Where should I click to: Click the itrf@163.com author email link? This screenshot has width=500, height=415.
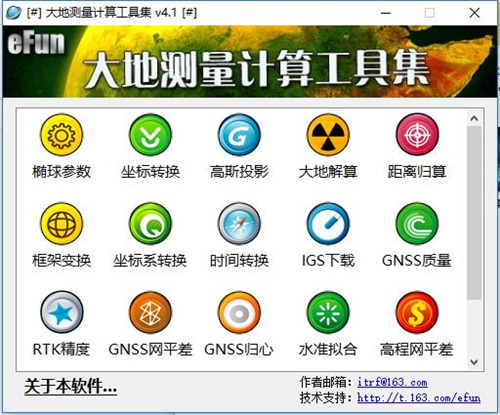click(392, 382)
